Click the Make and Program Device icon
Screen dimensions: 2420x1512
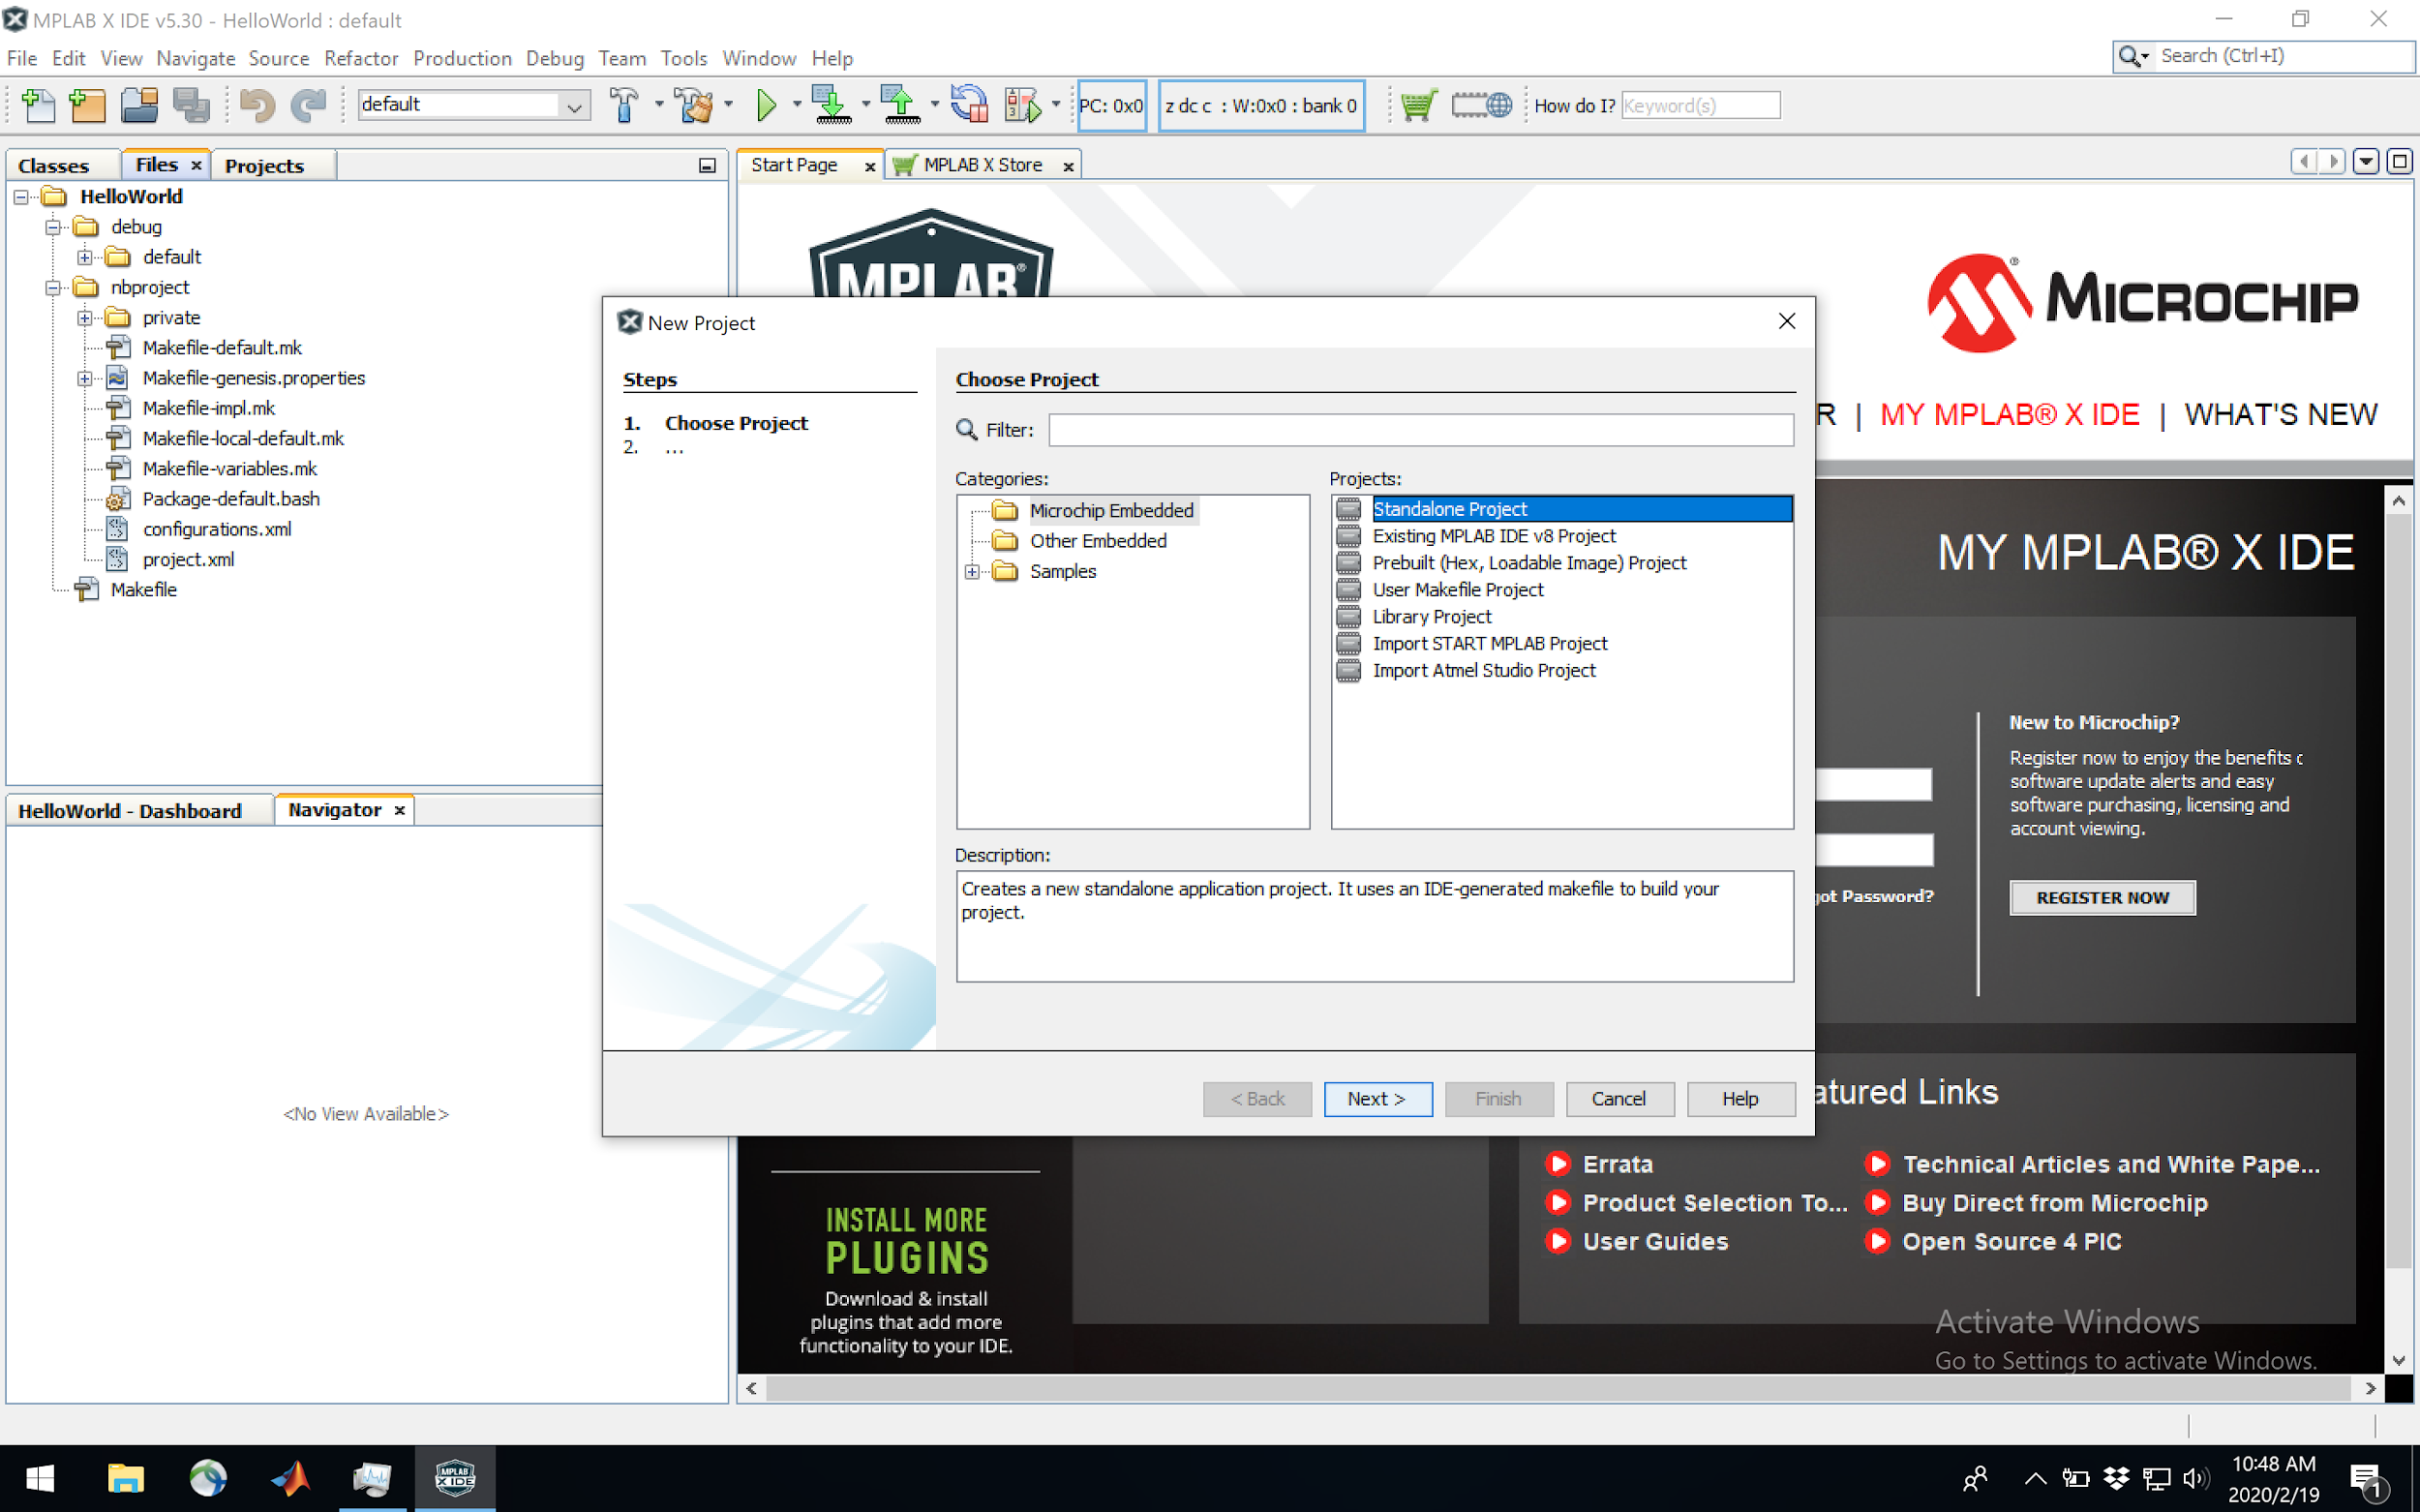(831, 105)
